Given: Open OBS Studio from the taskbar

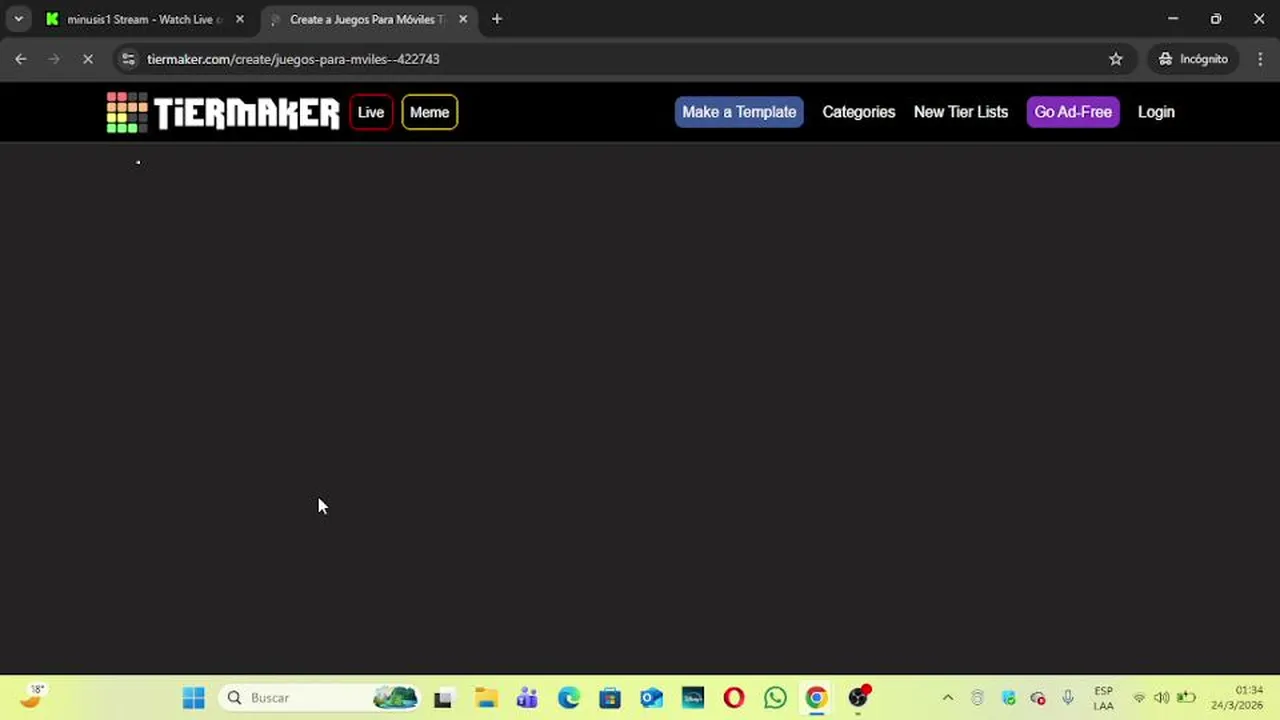Looking at the screenshot, I should (x=859, y=698).
